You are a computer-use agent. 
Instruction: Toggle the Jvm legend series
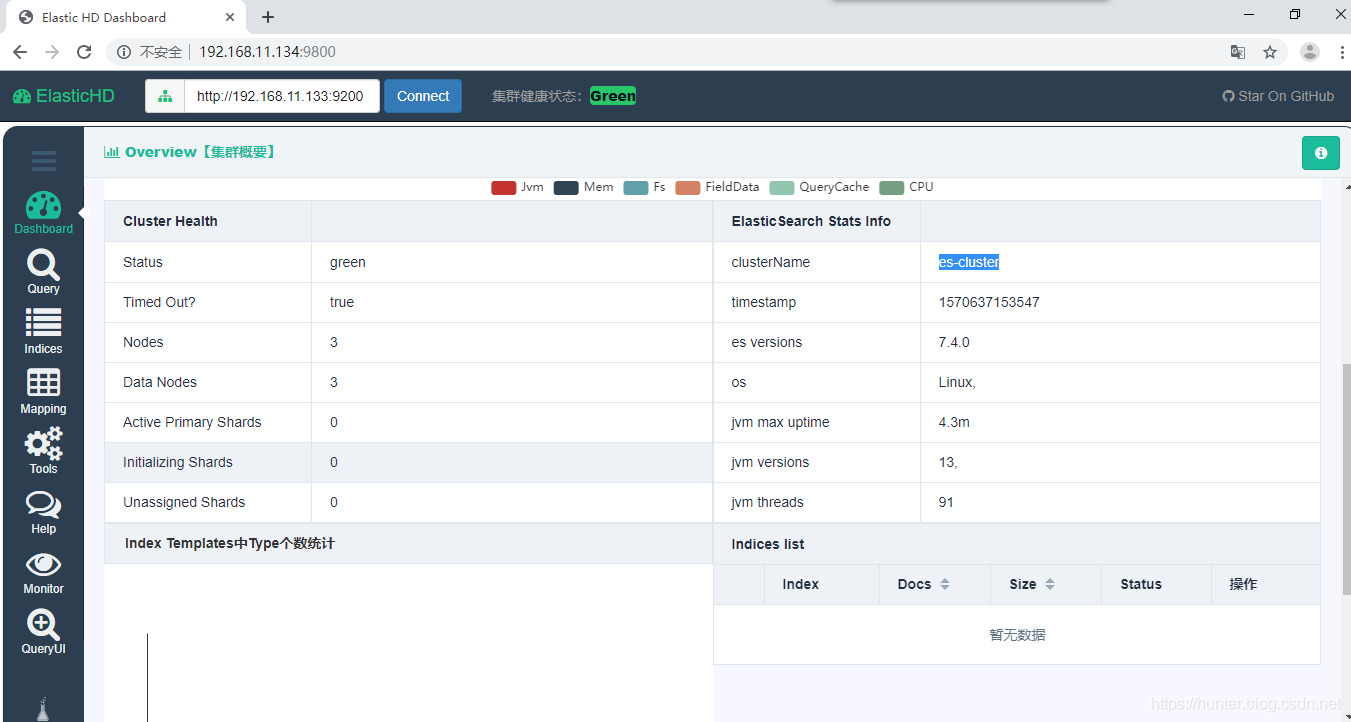tap(518, 187)
